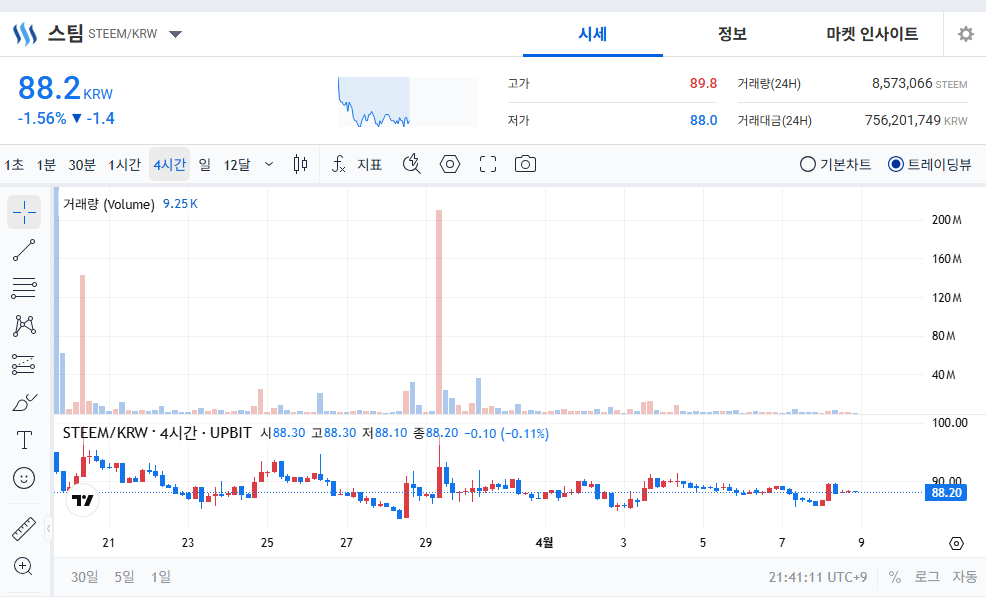Set the date range to 30일
986x597 pixels.
[x=84, y=576]
